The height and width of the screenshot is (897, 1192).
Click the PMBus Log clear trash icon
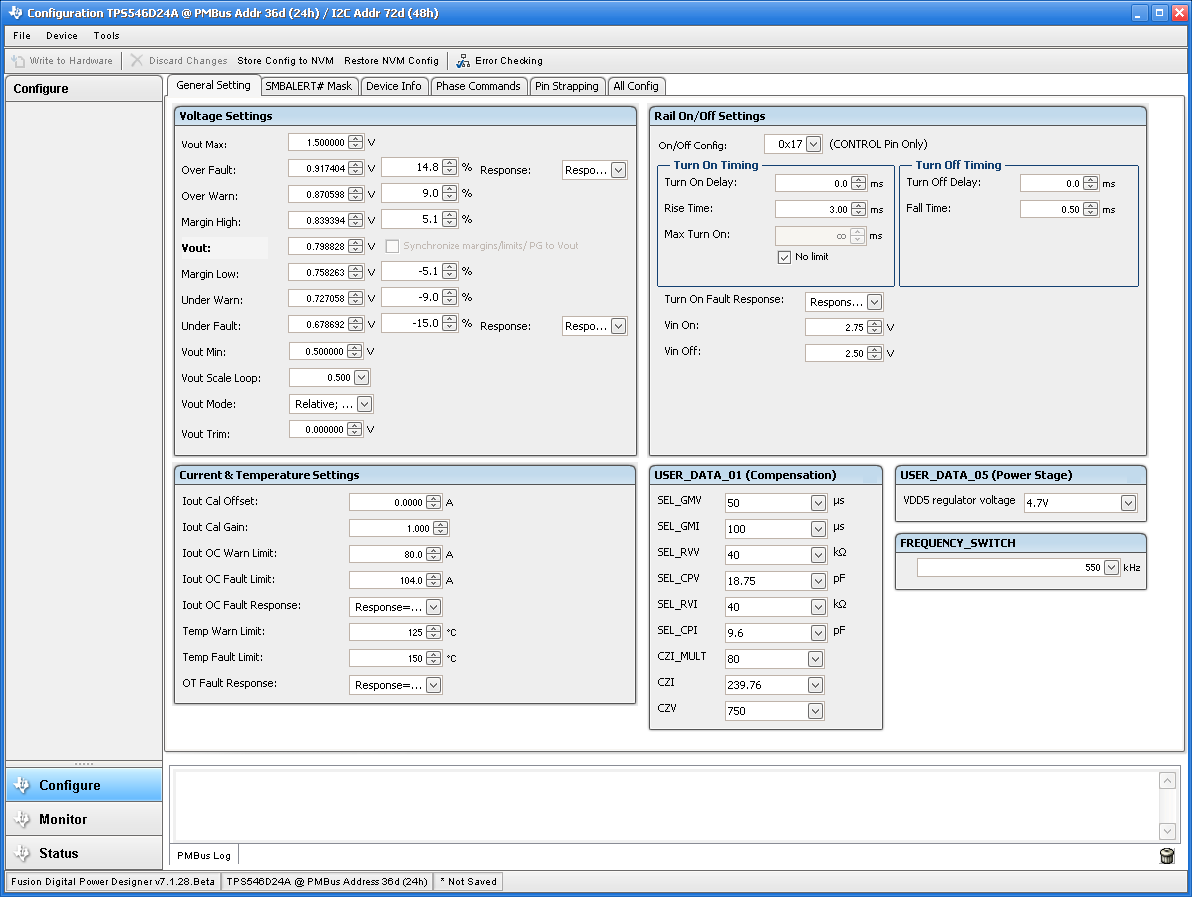[x=1167, y=855]
